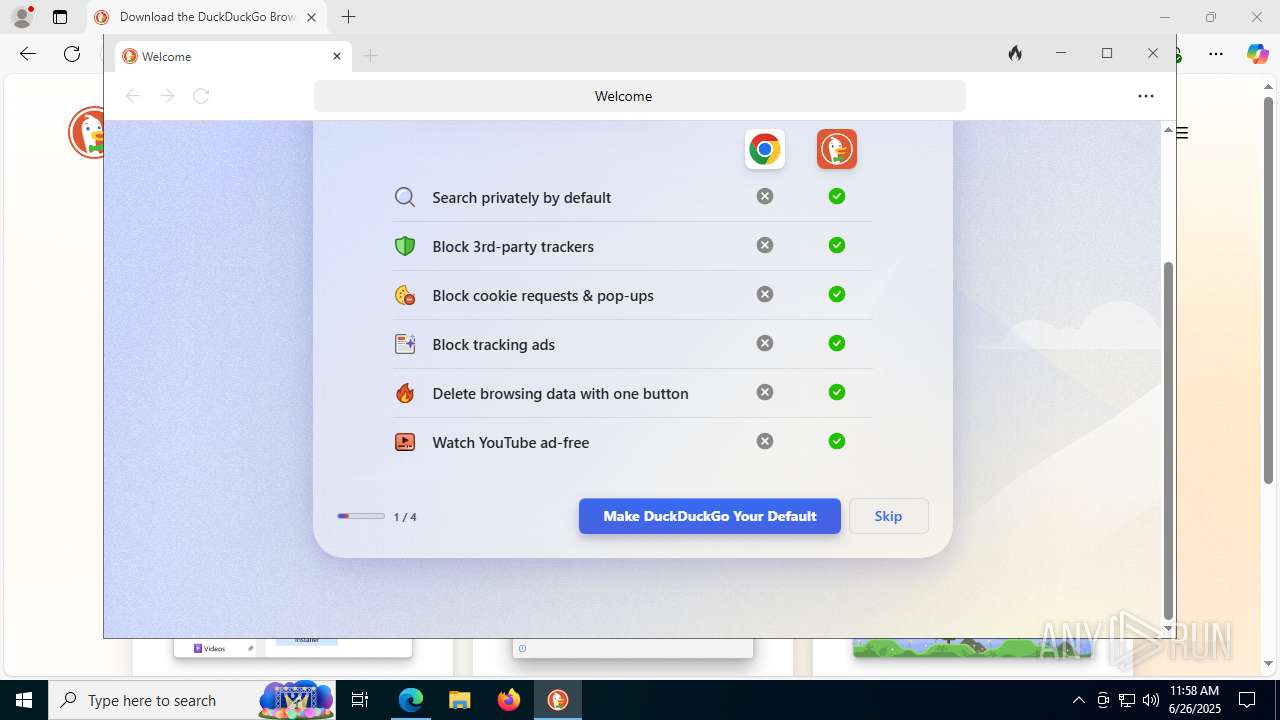1280x720 pixels.
Task: Click the cookie icon for cookie requests
Action: (x=405, y=295)
